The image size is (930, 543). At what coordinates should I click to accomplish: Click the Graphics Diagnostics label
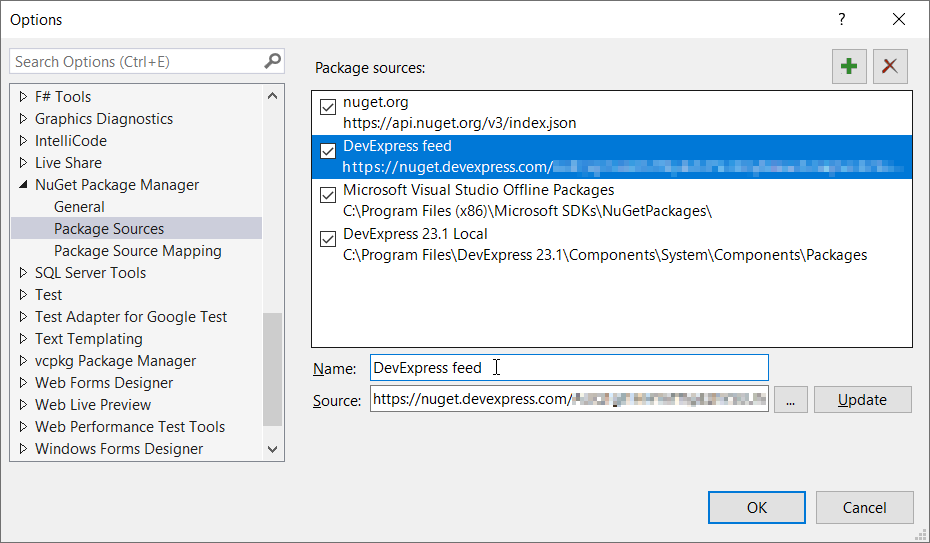[x=104, y=119]
